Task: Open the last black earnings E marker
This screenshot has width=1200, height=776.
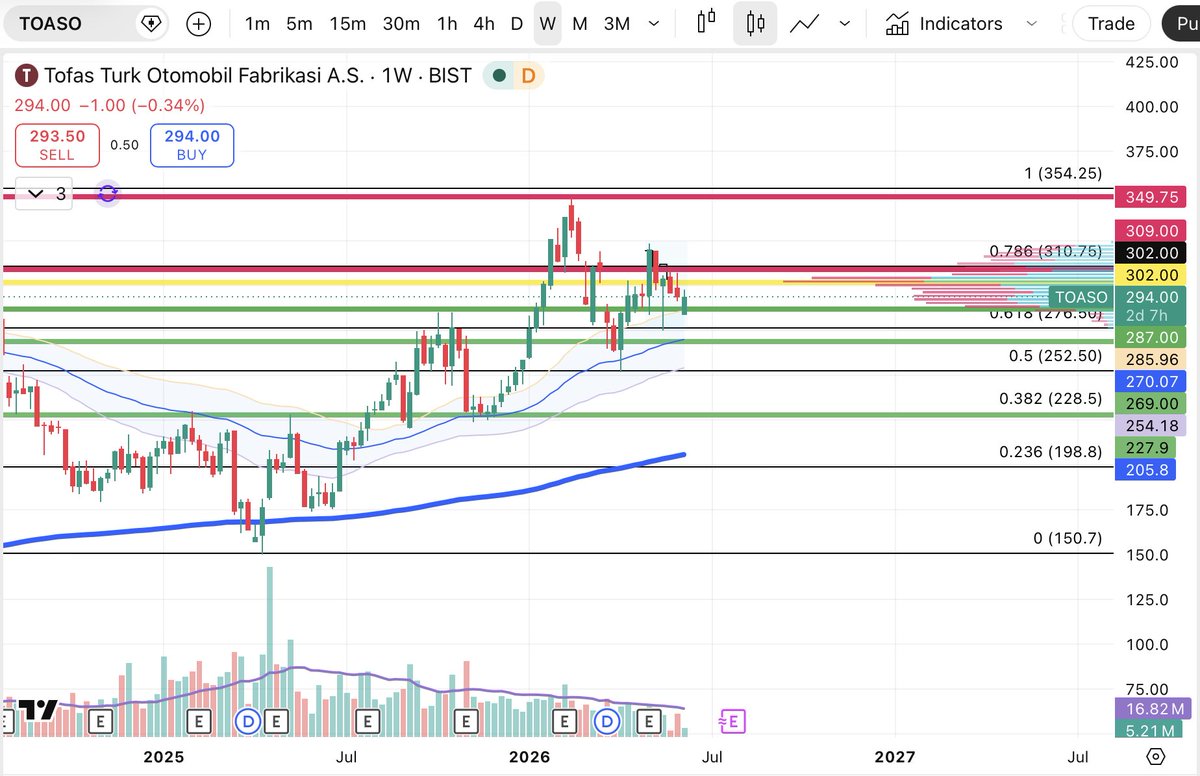Action: [649, 720]
